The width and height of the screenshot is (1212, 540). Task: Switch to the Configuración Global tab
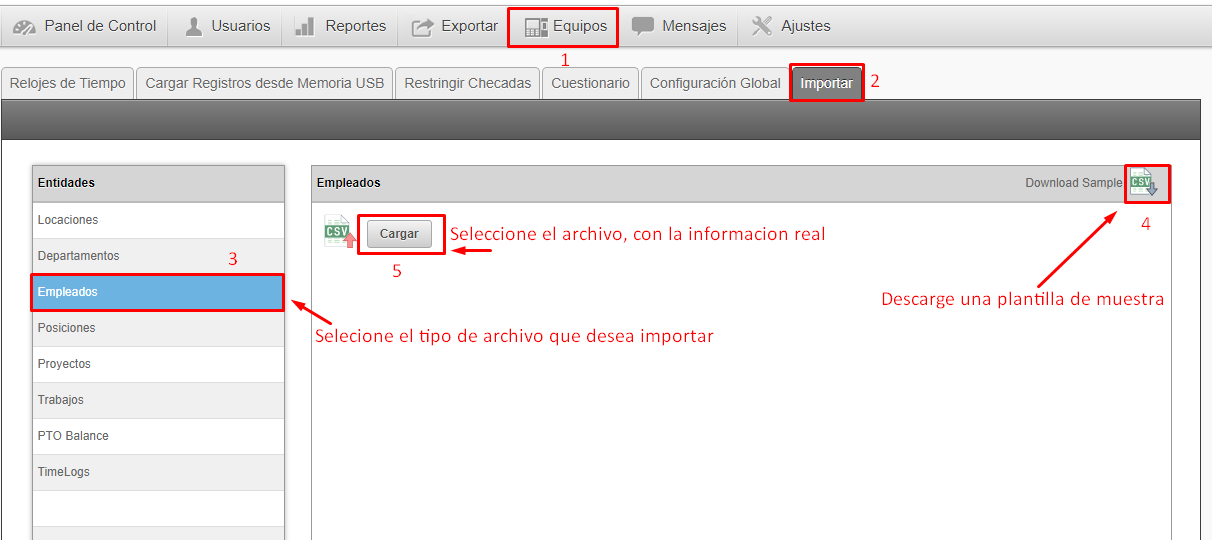(715, 83)
